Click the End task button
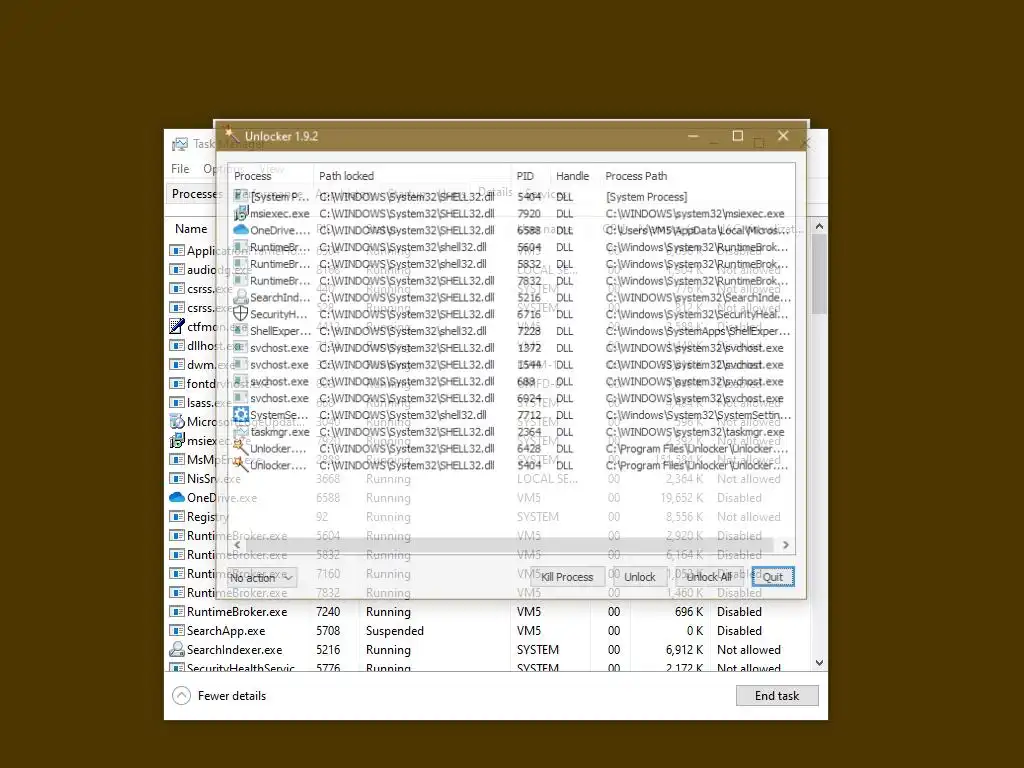This screenshot has width=1024, height=768. [x=776, y=696]
